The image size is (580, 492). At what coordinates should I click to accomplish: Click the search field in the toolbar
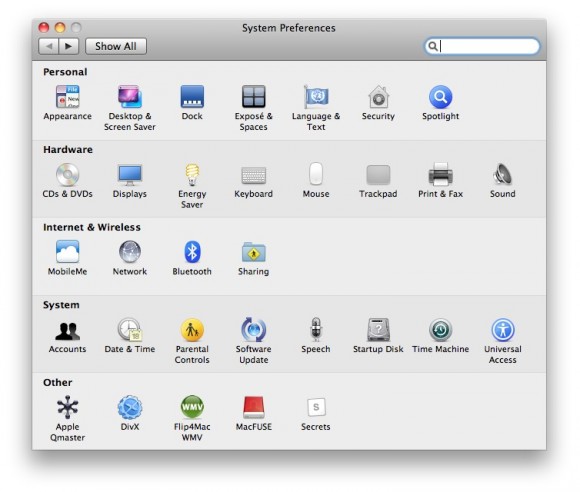[482, 46]
